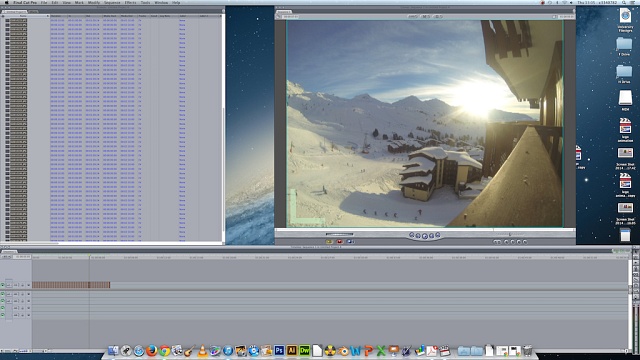Toggle A2 track audible control in Timeline
The height and width of the screenshot is (360, 640).
pyautogui.click(x=3, y=301)
